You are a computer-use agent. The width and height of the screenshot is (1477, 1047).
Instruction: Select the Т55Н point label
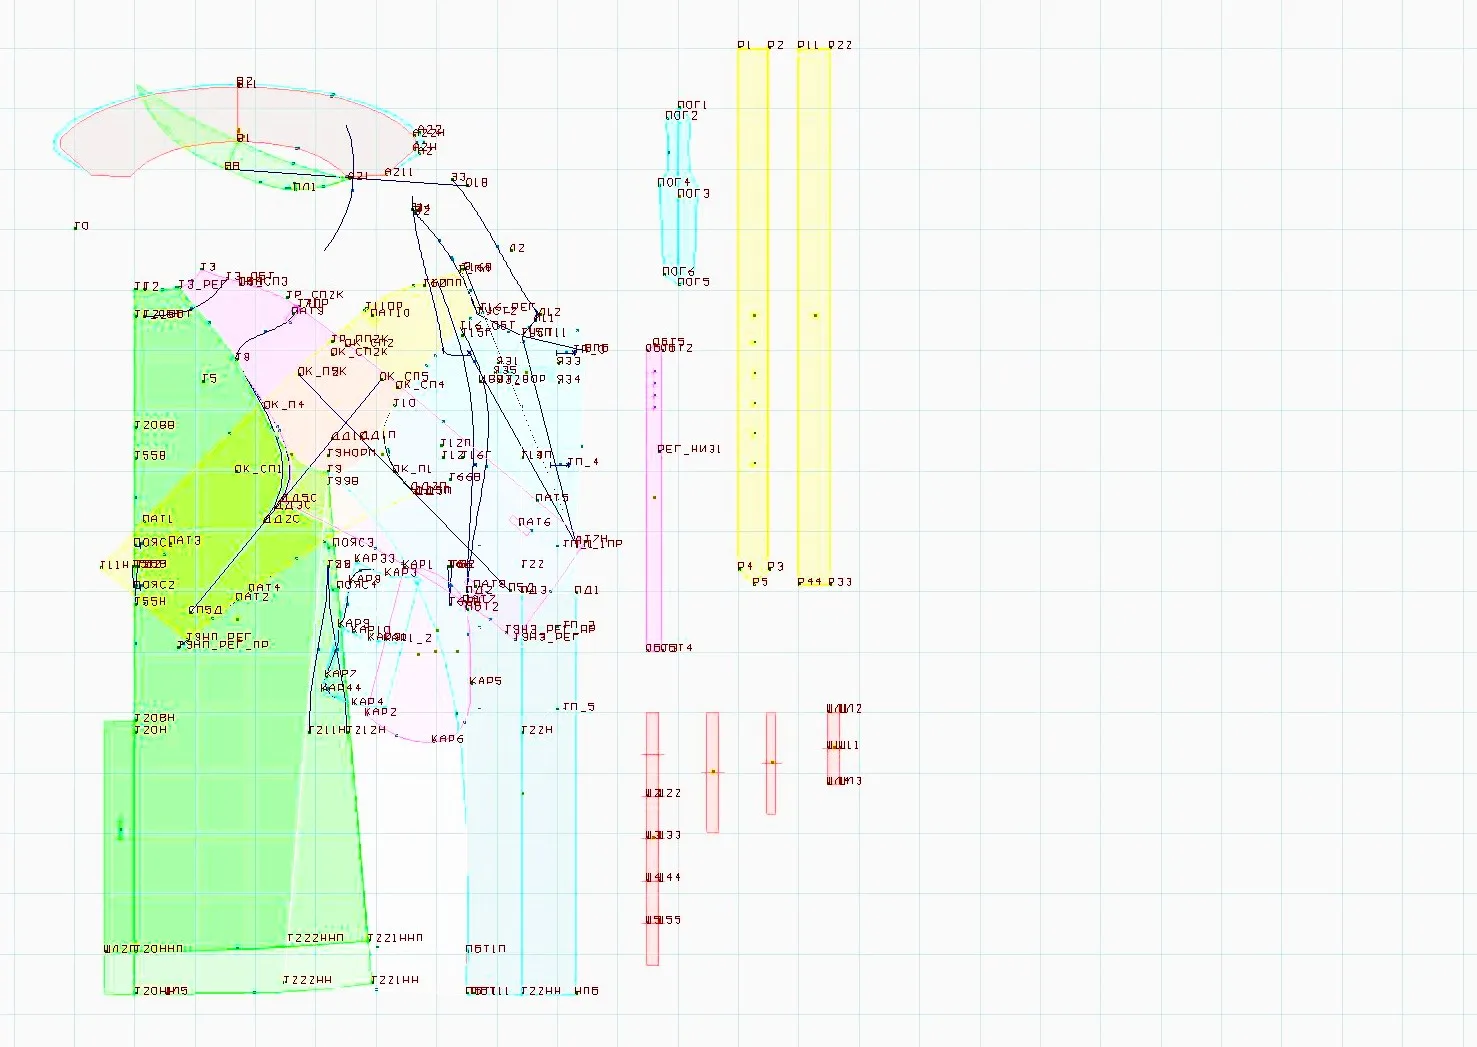click(x=150, y=602)
